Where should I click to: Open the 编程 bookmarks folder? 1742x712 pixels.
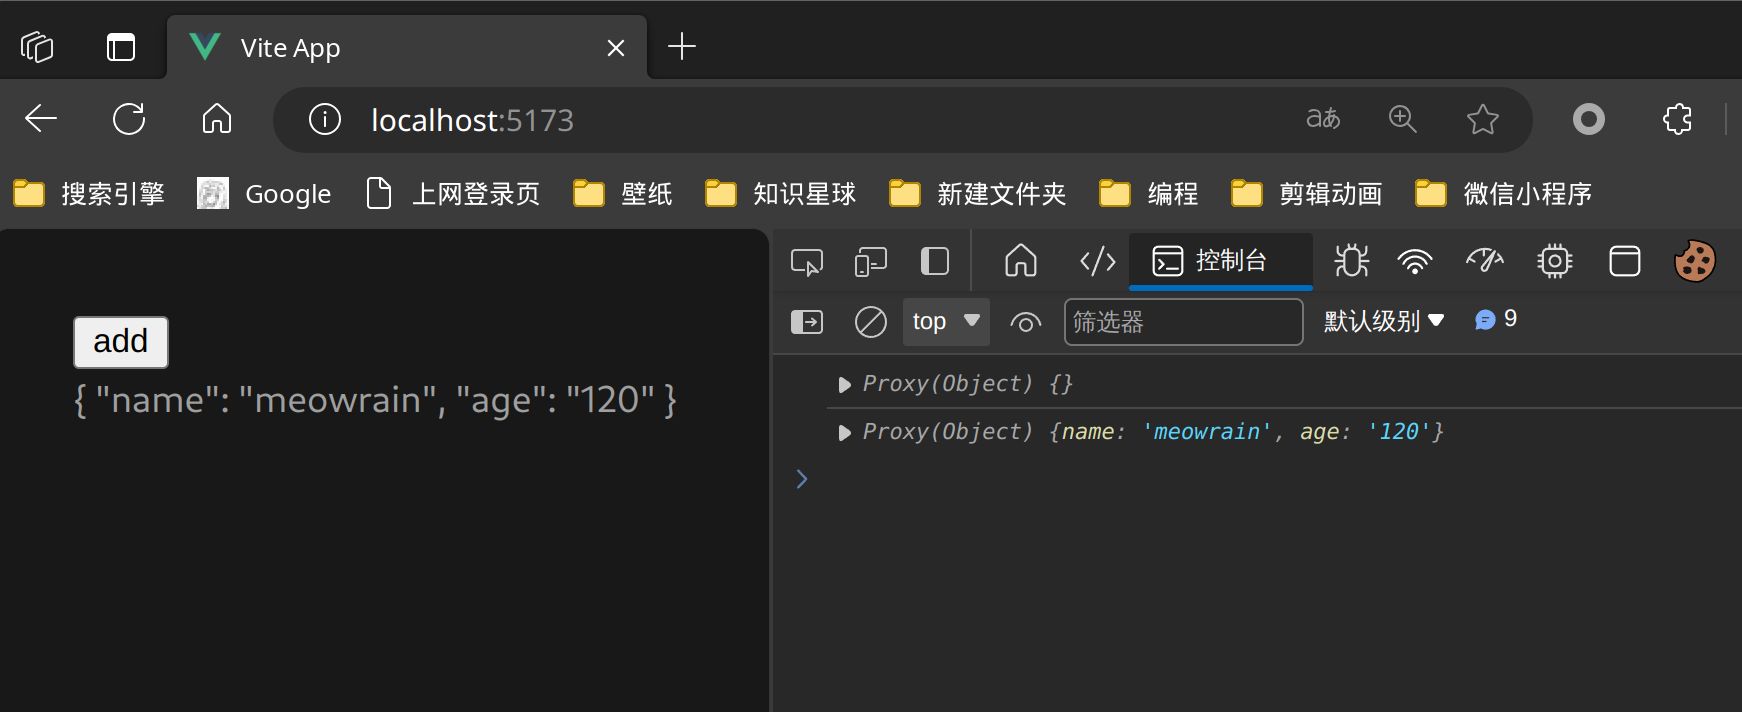[1149, 193]
